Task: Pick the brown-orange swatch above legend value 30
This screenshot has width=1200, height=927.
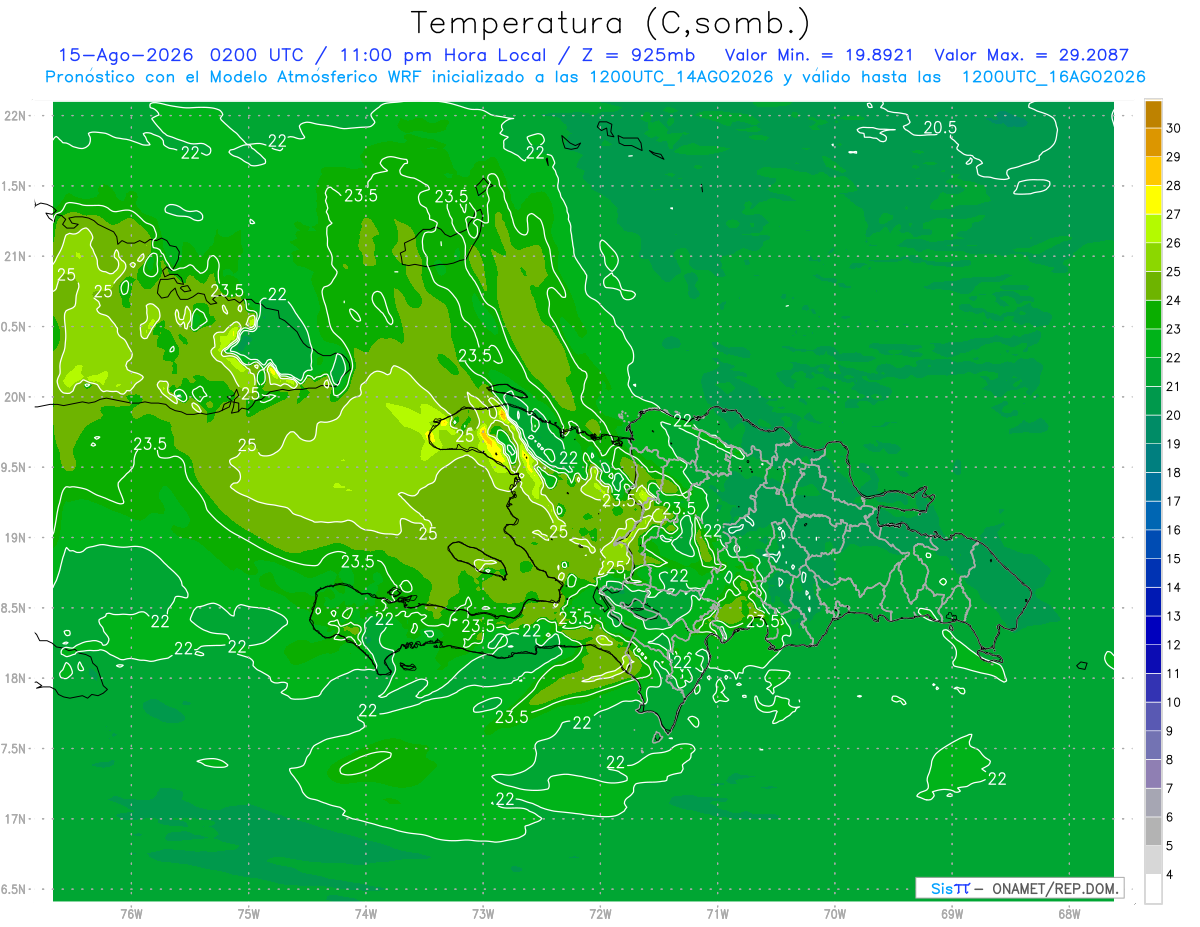Action: [x=1153, y=114]
